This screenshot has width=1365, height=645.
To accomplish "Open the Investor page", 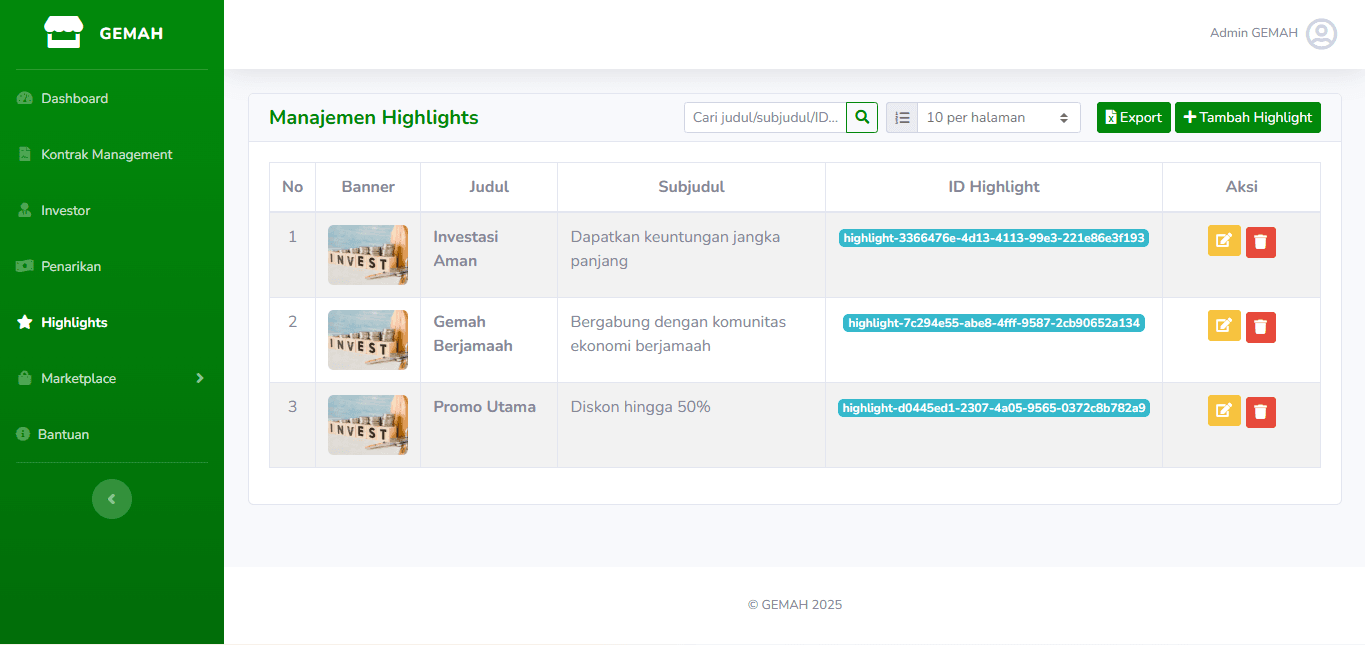I will point(66,210).
